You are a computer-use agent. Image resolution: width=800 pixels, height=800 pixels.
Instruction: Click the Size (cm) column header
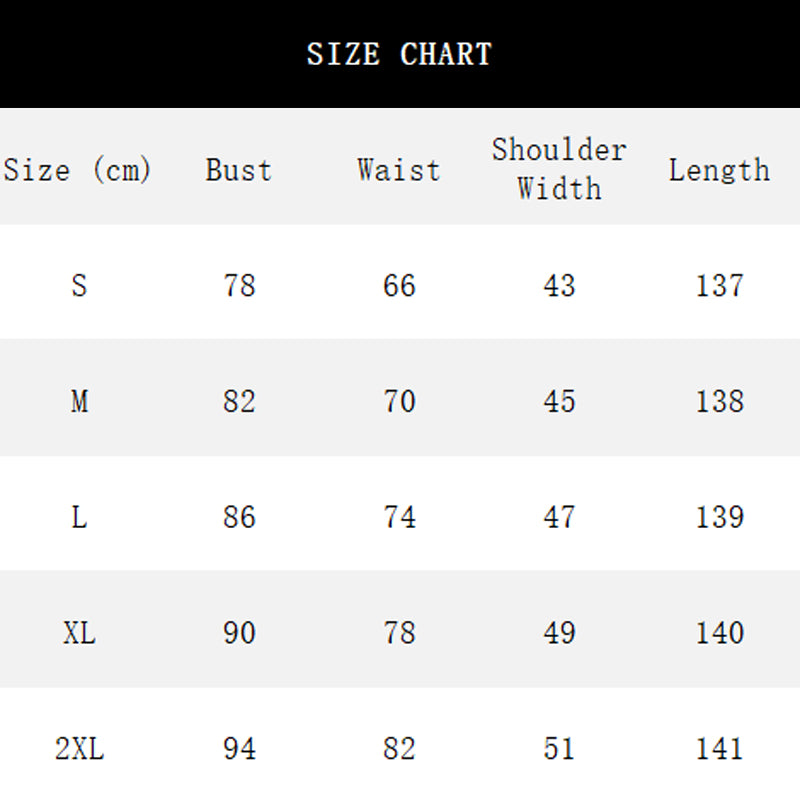point(78,170)
